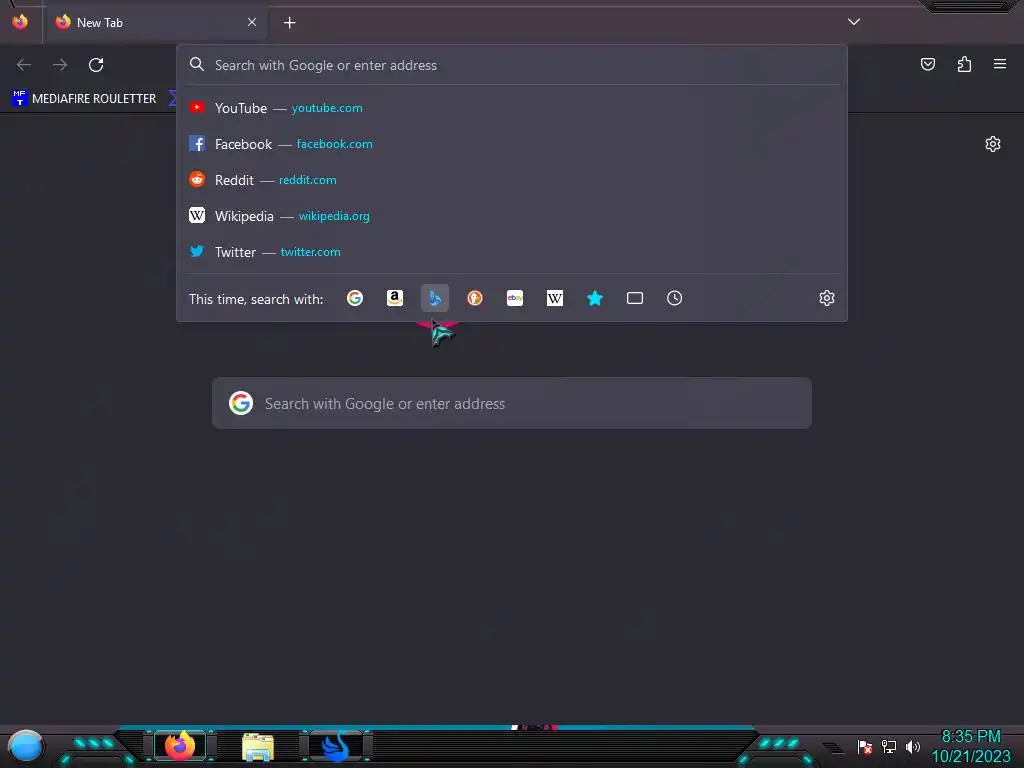
Task: Choose YouTube suggestion youtube.com
Action: point(512,108)
